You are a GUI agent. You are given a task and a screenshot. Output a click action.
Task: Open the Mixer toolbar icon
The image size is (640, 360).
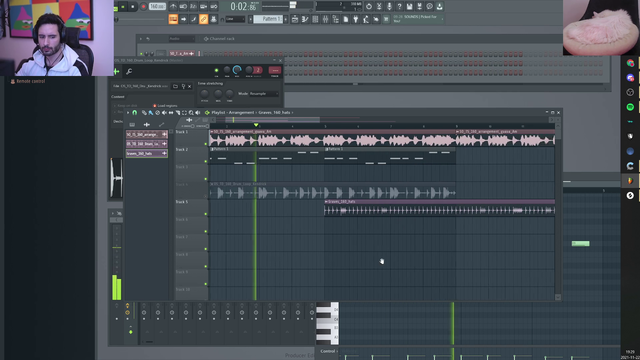(x=325, y=19)
